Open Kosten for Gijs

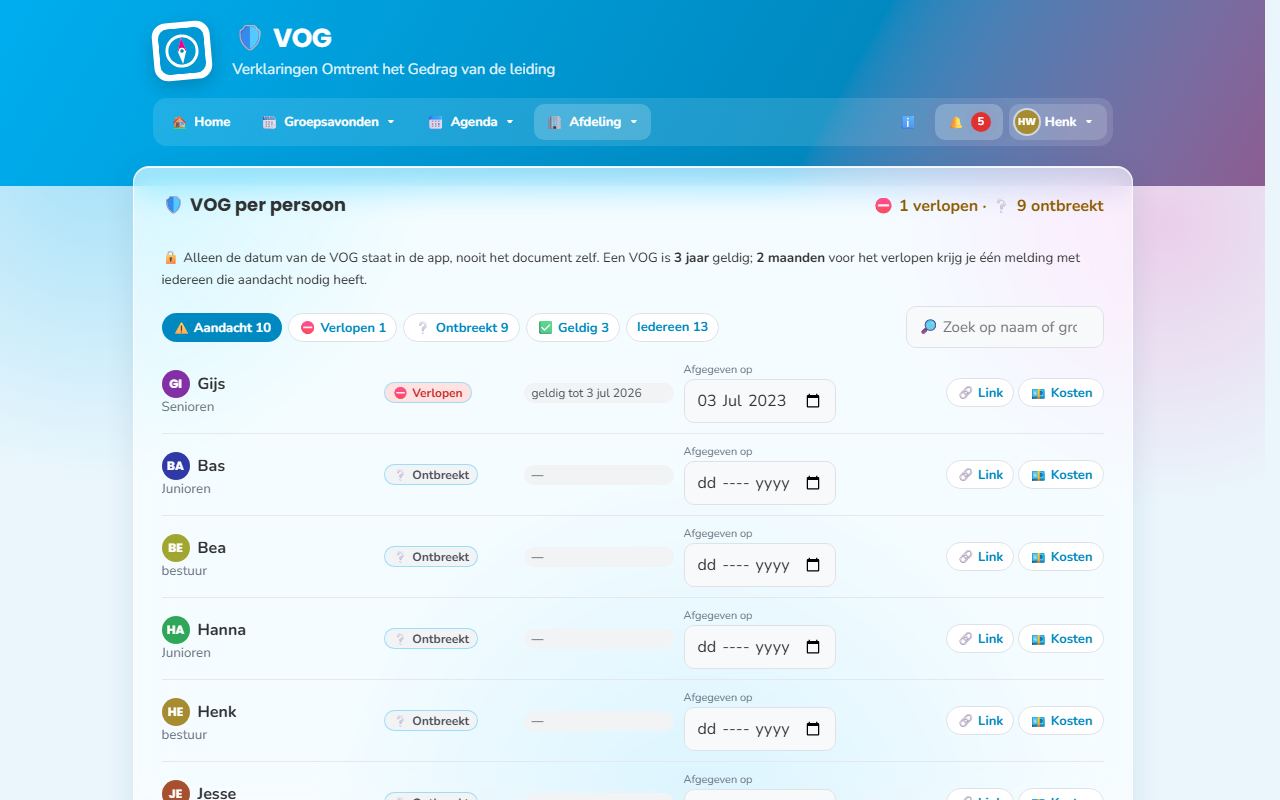pos(1061,393)
